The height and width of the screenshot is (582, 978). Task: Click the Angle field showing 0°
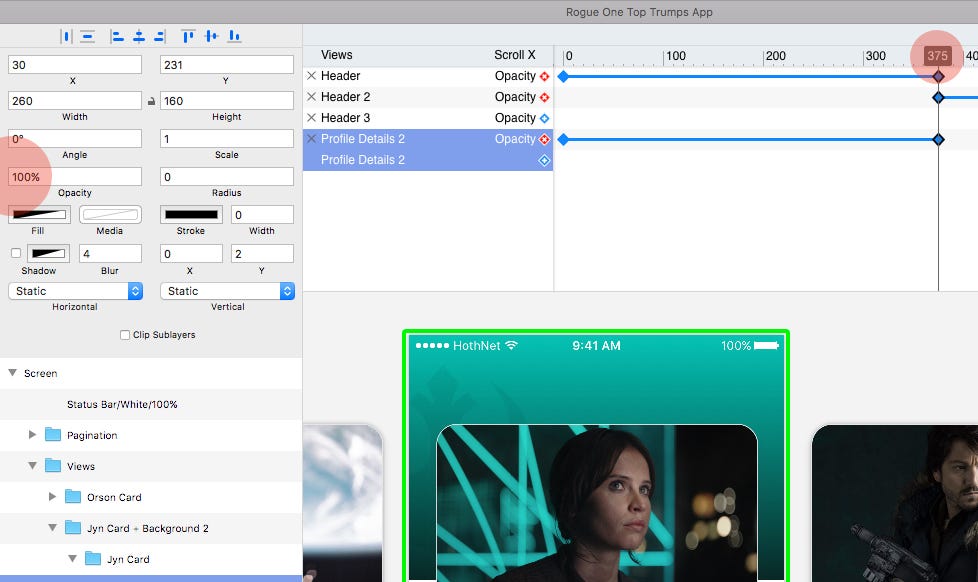click(x=75, y=138)
